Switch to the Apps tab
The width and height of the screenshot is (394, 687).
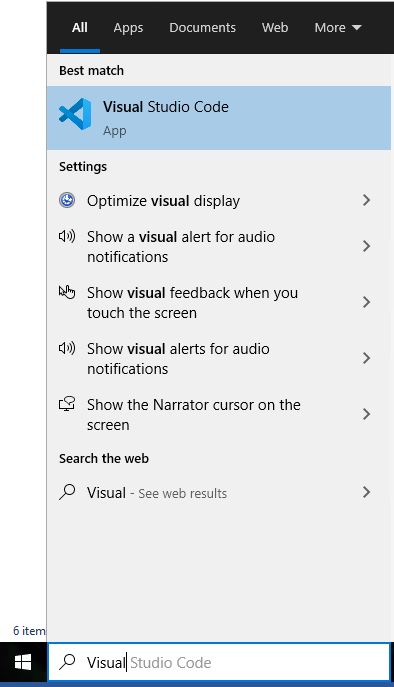click(128, 28)
